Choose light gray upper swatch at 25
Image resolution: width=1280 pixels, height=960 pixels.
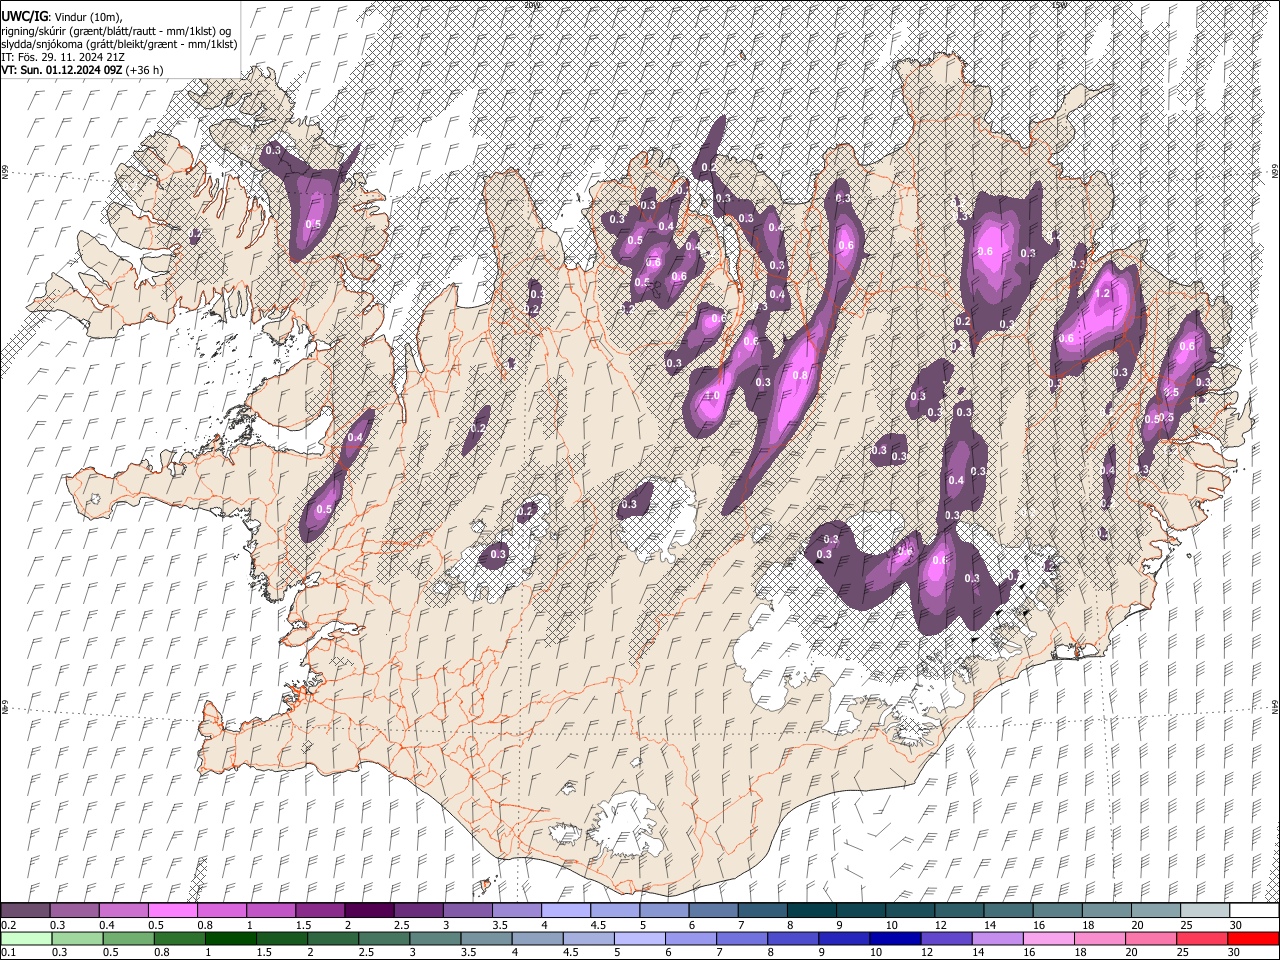(1205, 911)
